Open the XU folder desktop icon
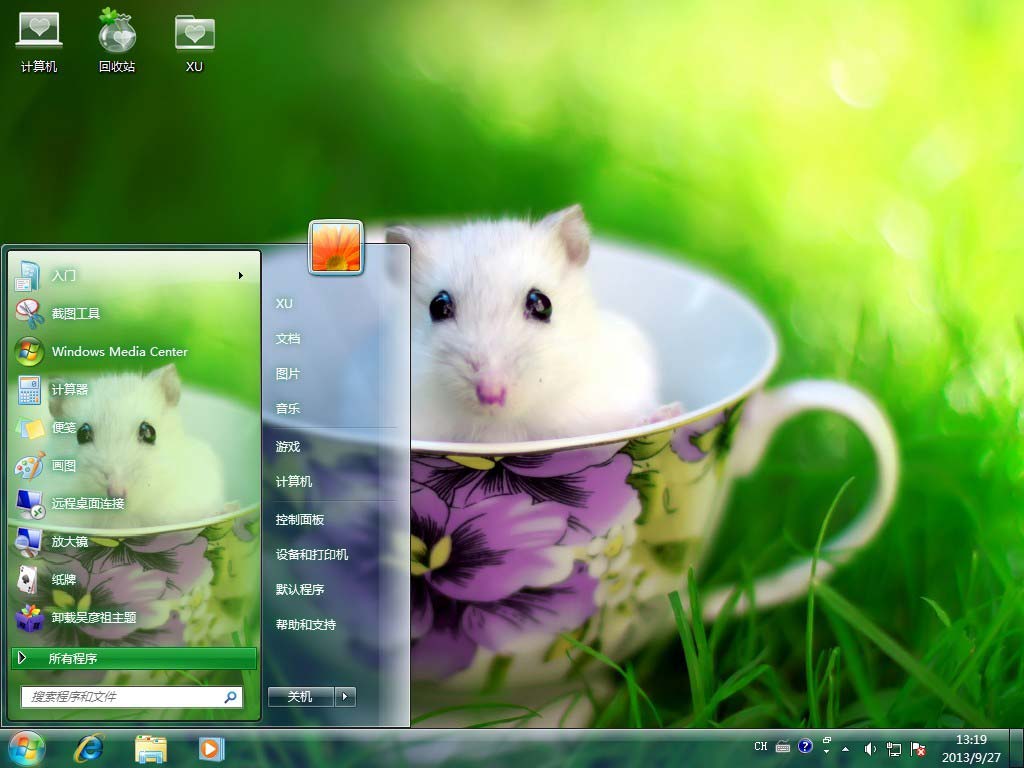This screenshot has height=768, width=1024. tap(194, 40)
